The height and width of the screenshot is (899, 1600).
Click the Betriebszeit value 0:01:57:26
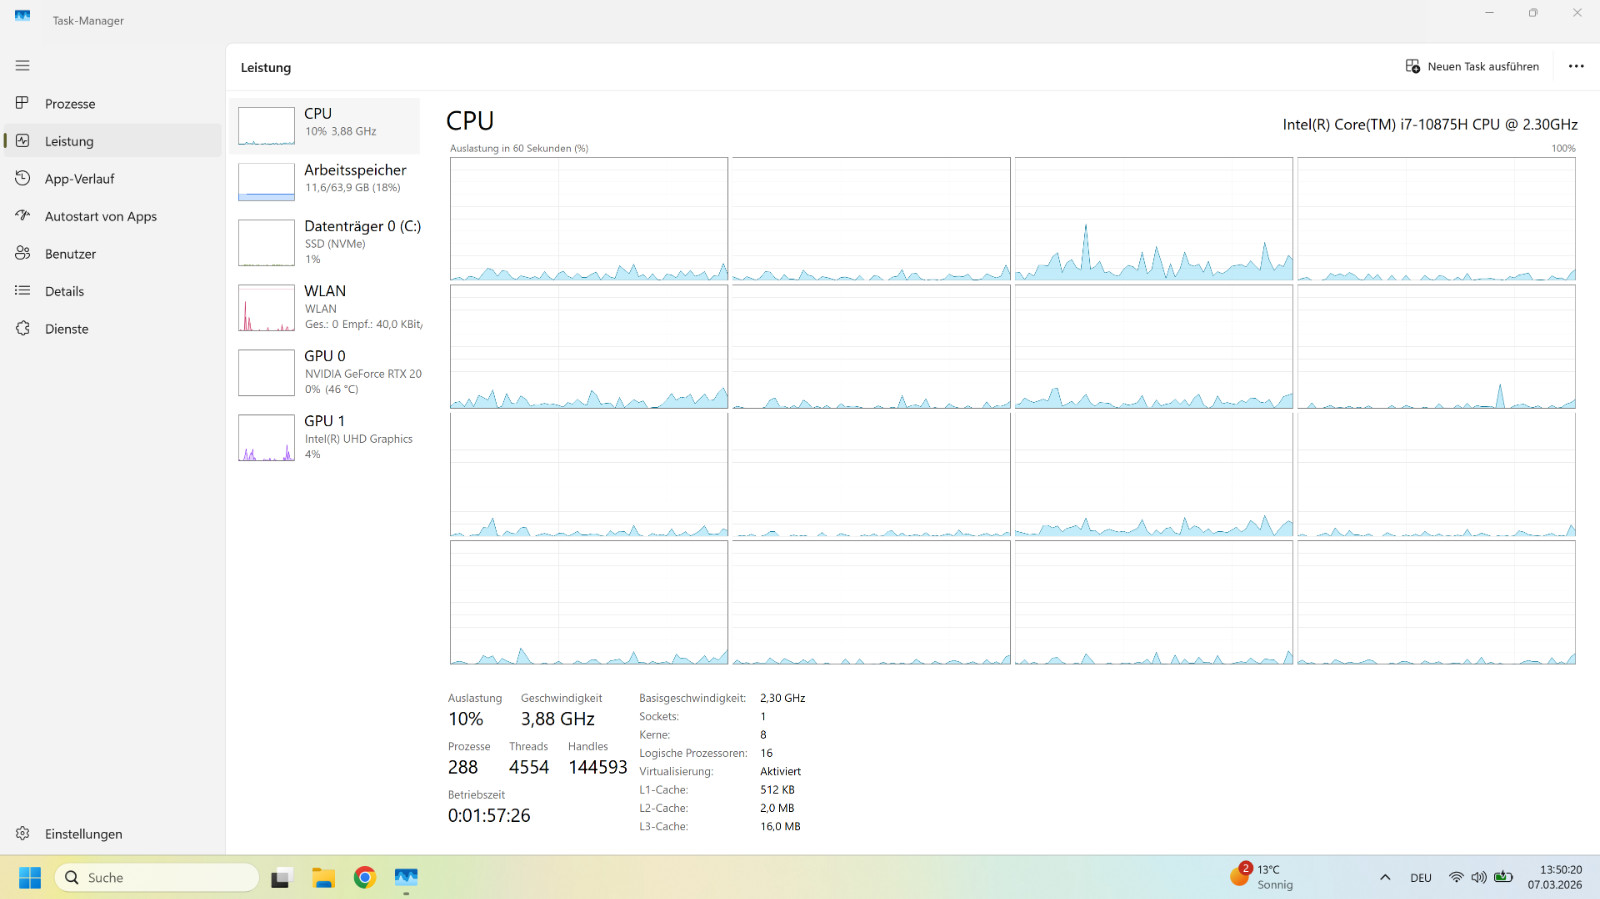[x=489, y=815]
